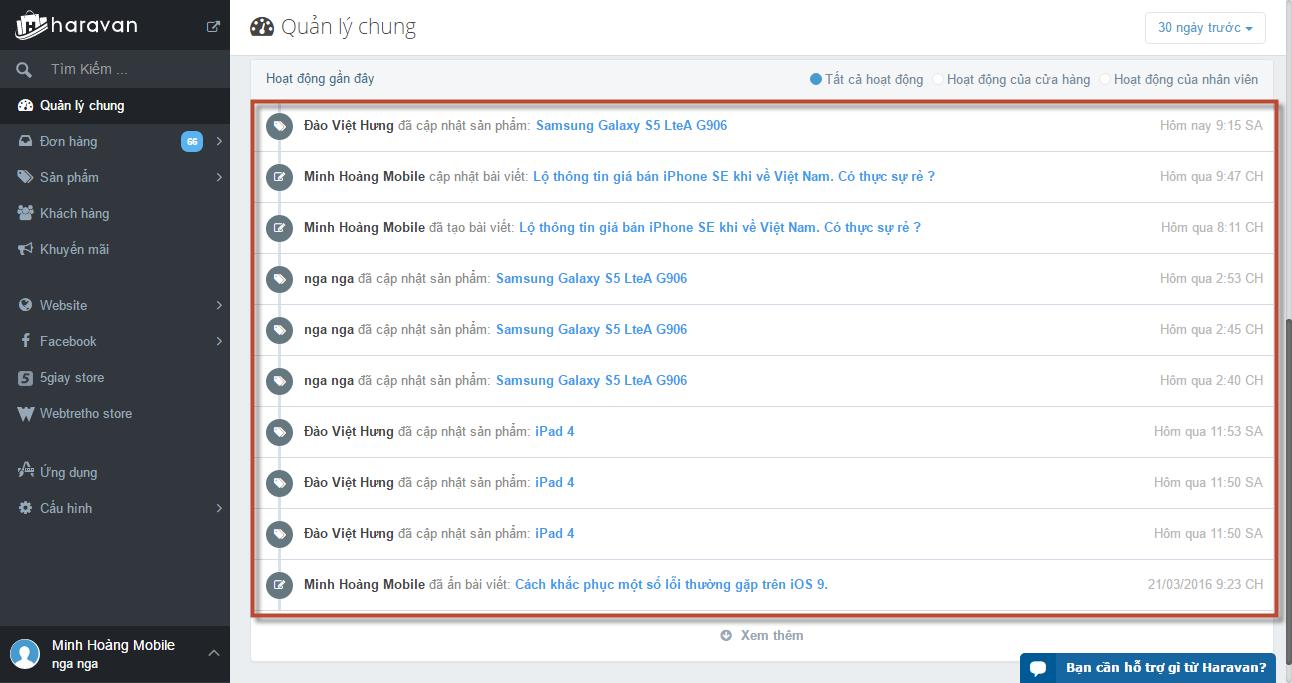
Task: Click the Haravan logo
Action: pos(75,25)
